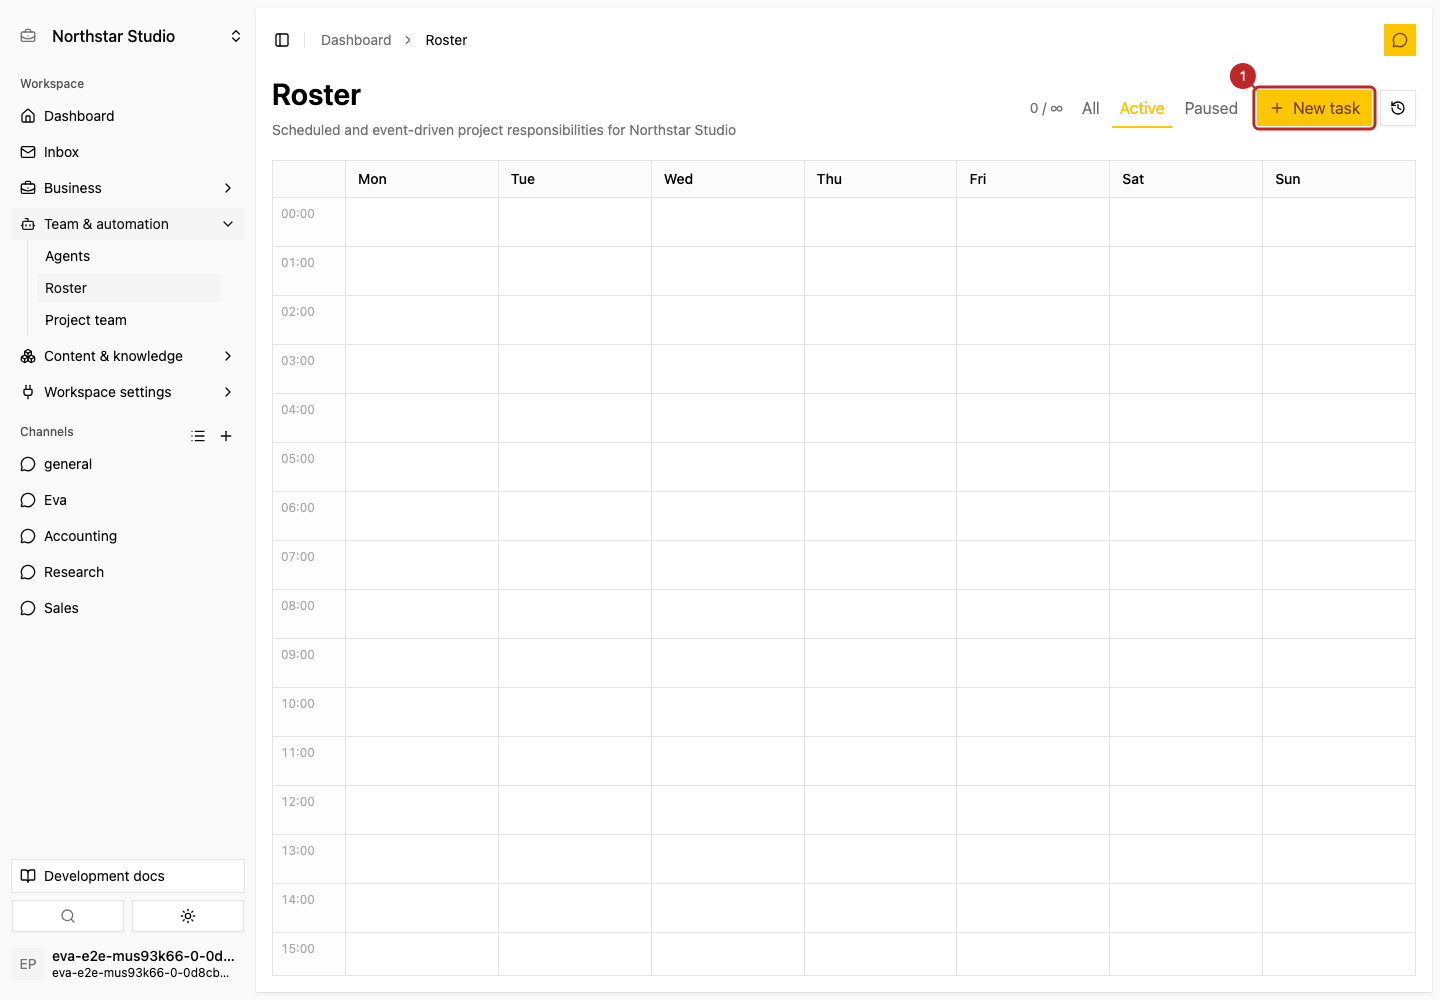Click the 09:00 time label
The width and height of the screenshot is (1440, 1000).
point(298,655)
